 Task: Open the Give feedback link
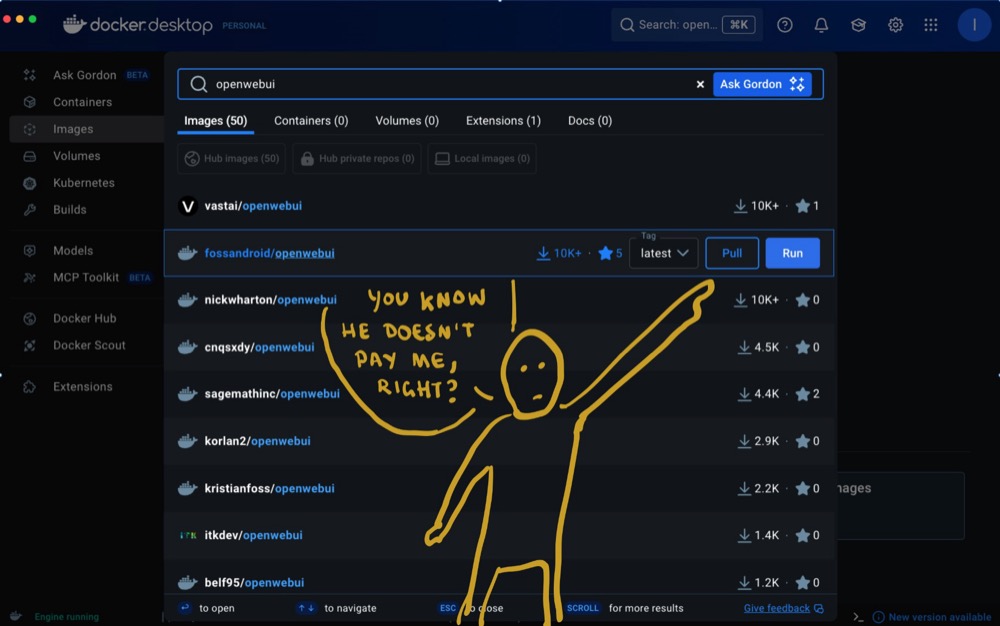click(x=778, y=607)
